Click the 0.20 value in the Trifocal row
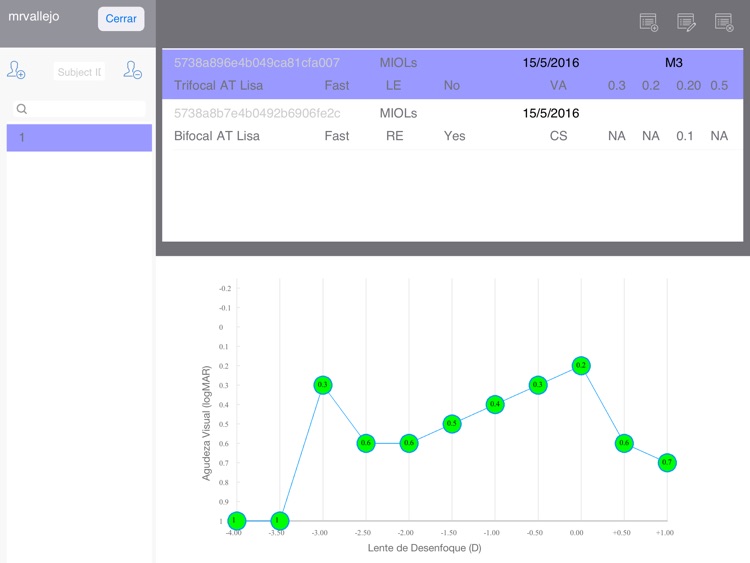The height and width of the screenshot is (563, 750). coord(688,86)
